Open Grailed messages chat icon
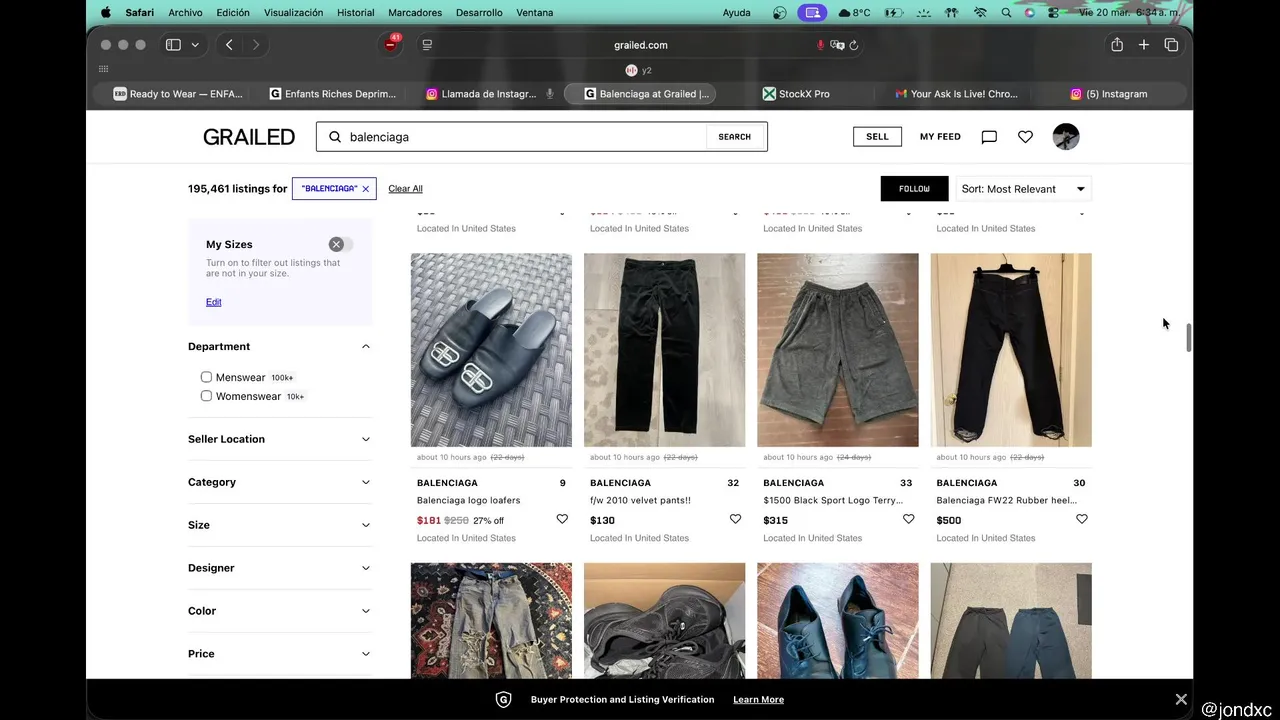Image resolution: width=1280 pixels, height=720 pixels. pos(989,137)
